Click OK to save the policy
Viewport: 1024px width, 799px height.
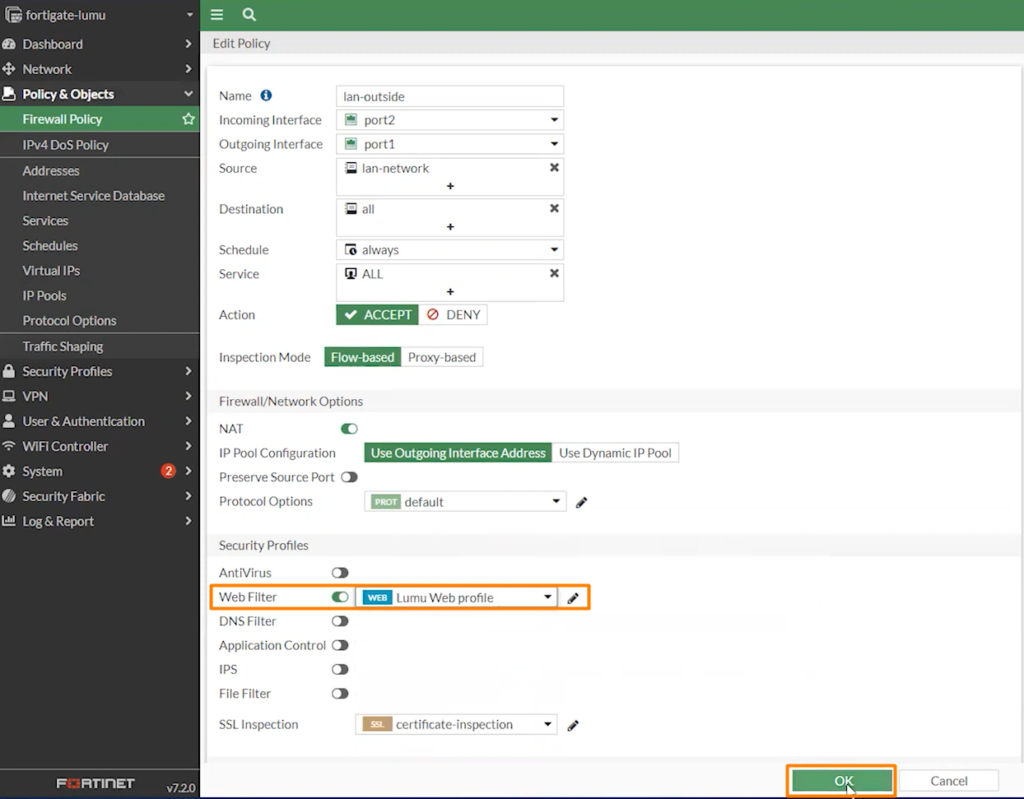pyautogui.click(x=842, y=781)
